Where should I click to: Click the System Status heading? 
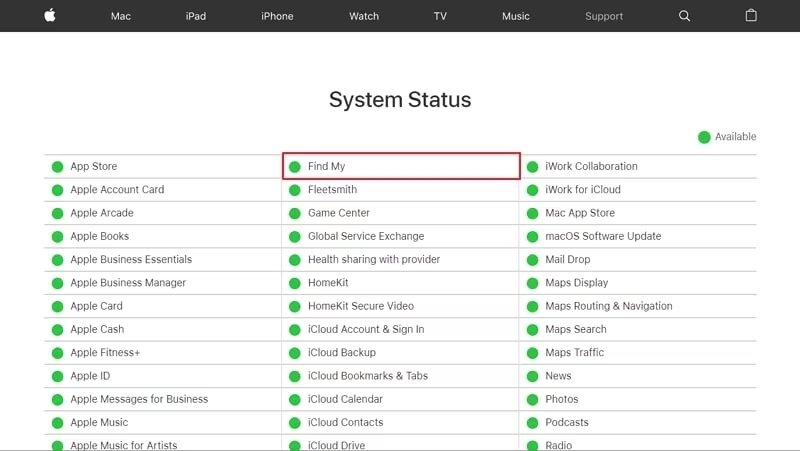point(400,99)
